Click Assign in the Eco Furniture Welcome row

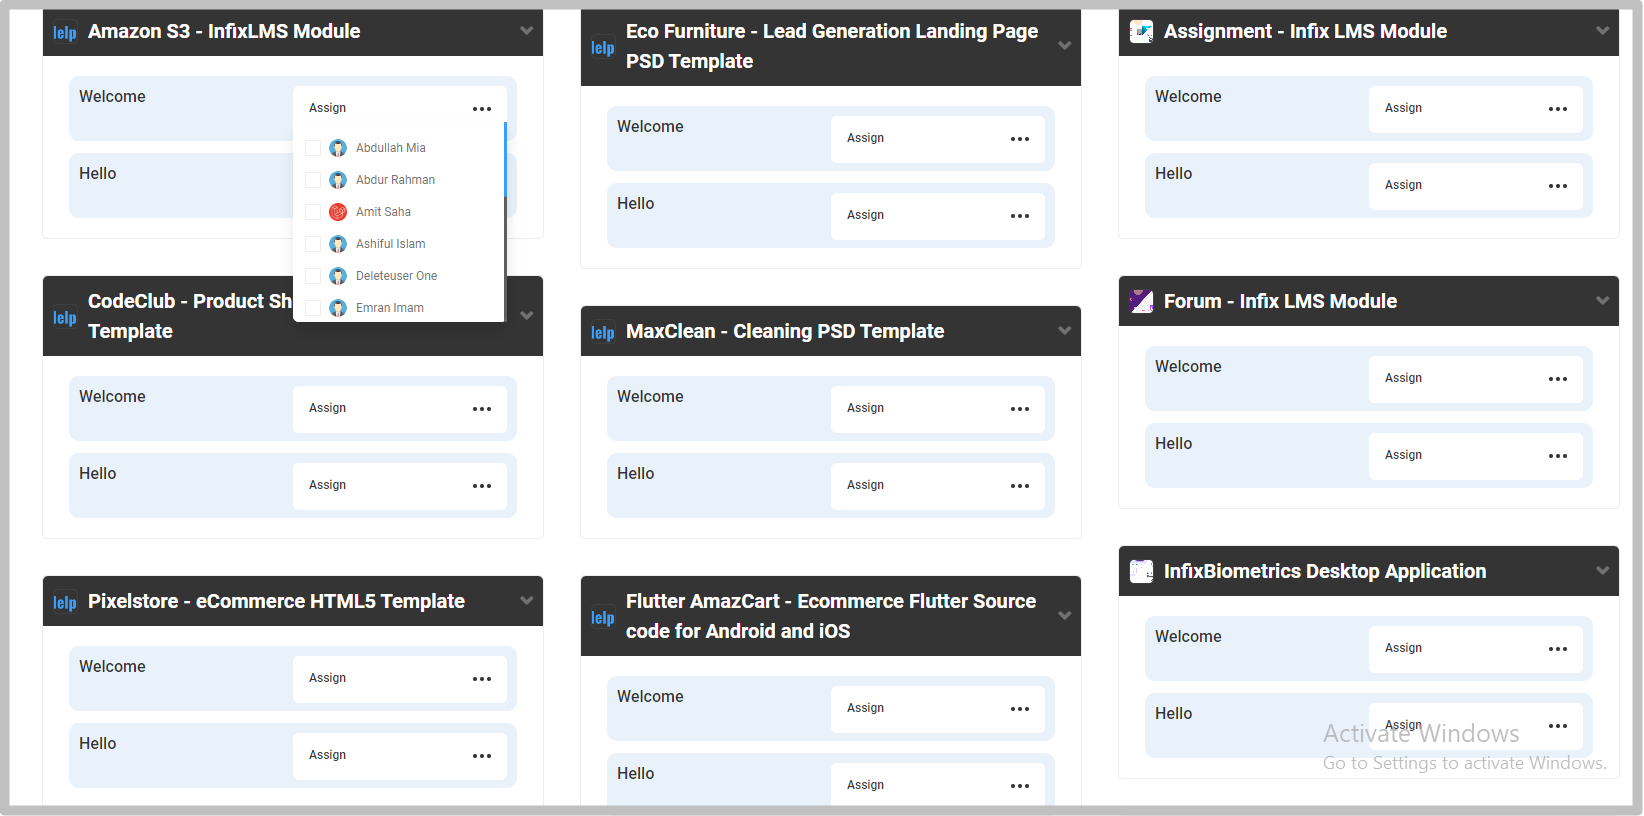click(865, 138)
